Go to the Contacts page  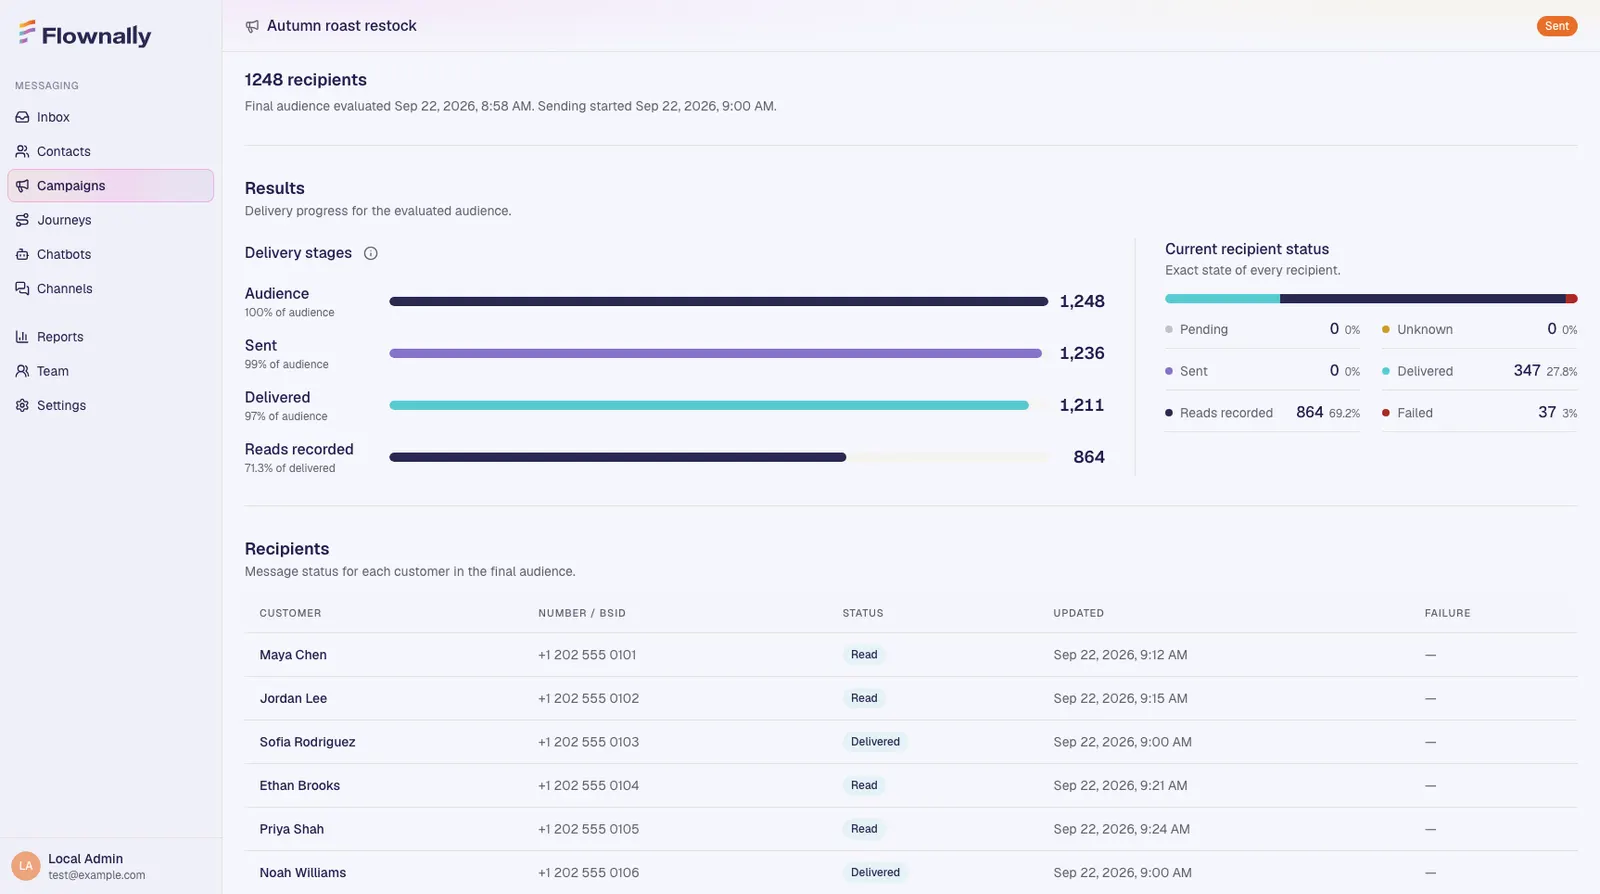(110, 151)
